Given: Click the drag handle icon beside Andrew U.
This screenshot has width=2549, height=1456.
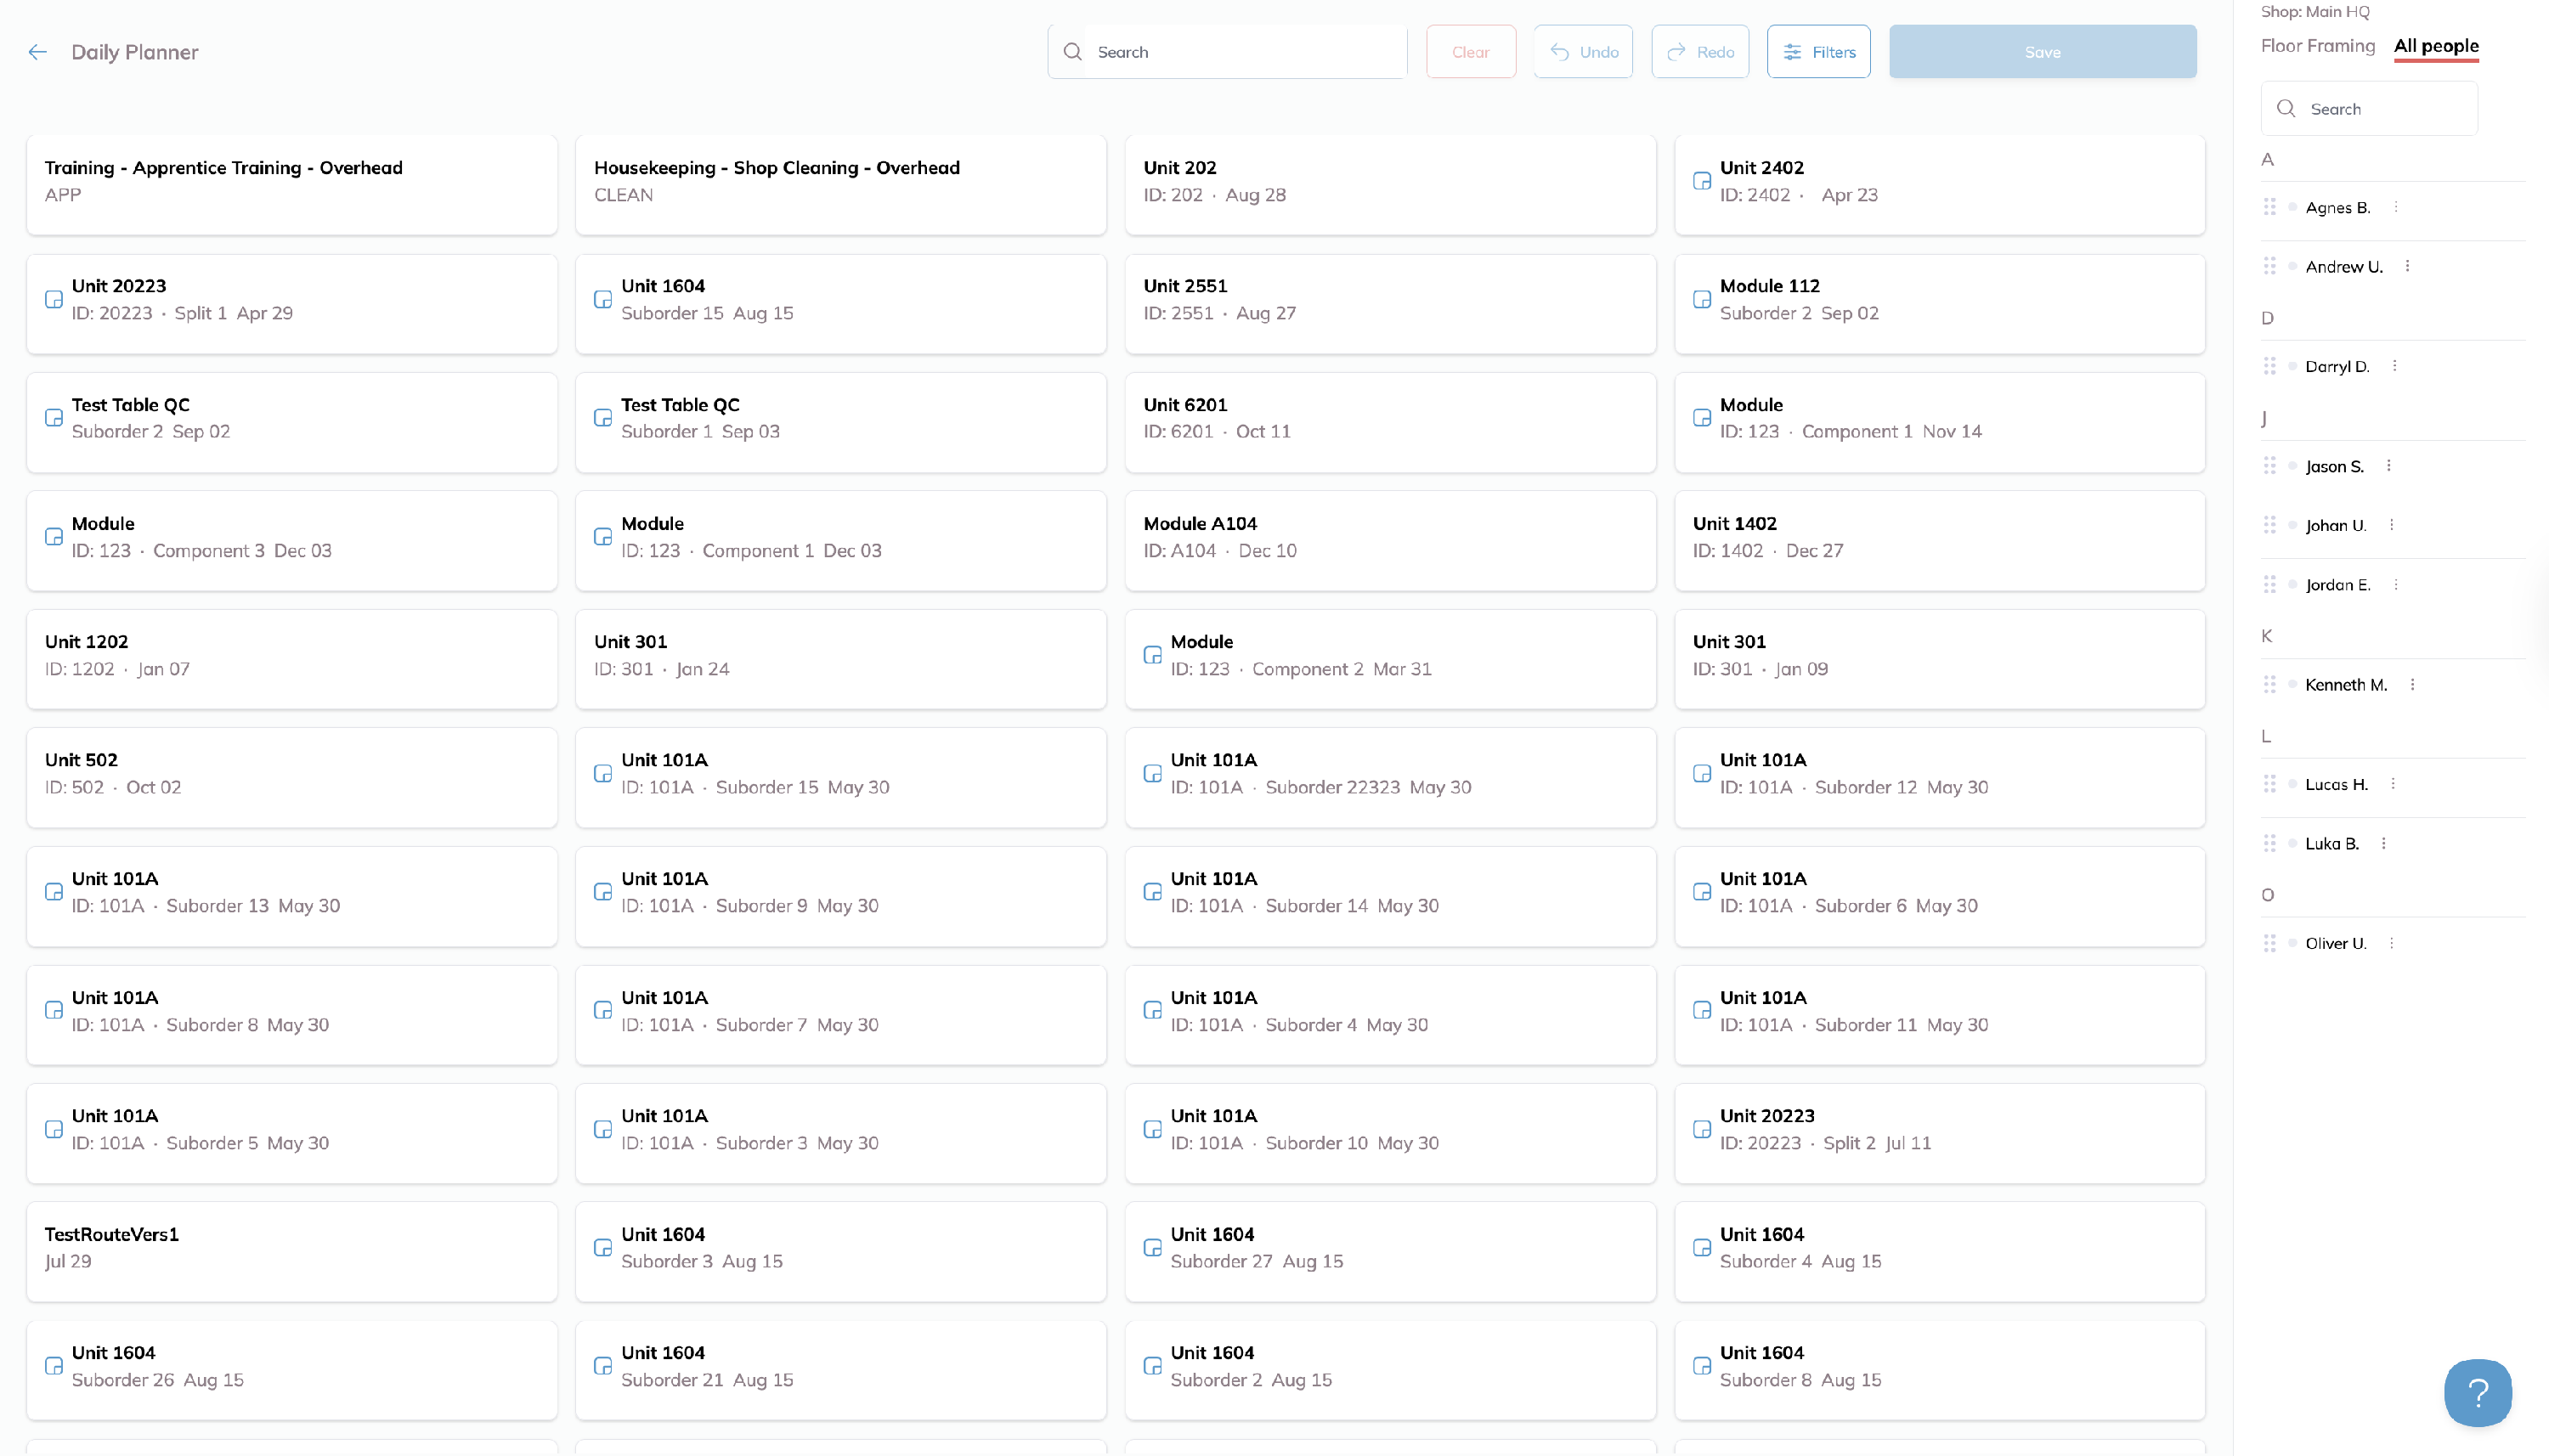Looking at the screenshot, I should point(2269,266).
